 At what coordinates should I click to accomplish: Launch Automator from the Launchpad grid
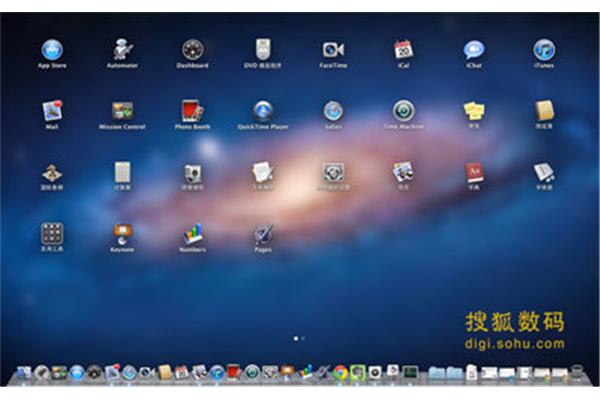122,50
